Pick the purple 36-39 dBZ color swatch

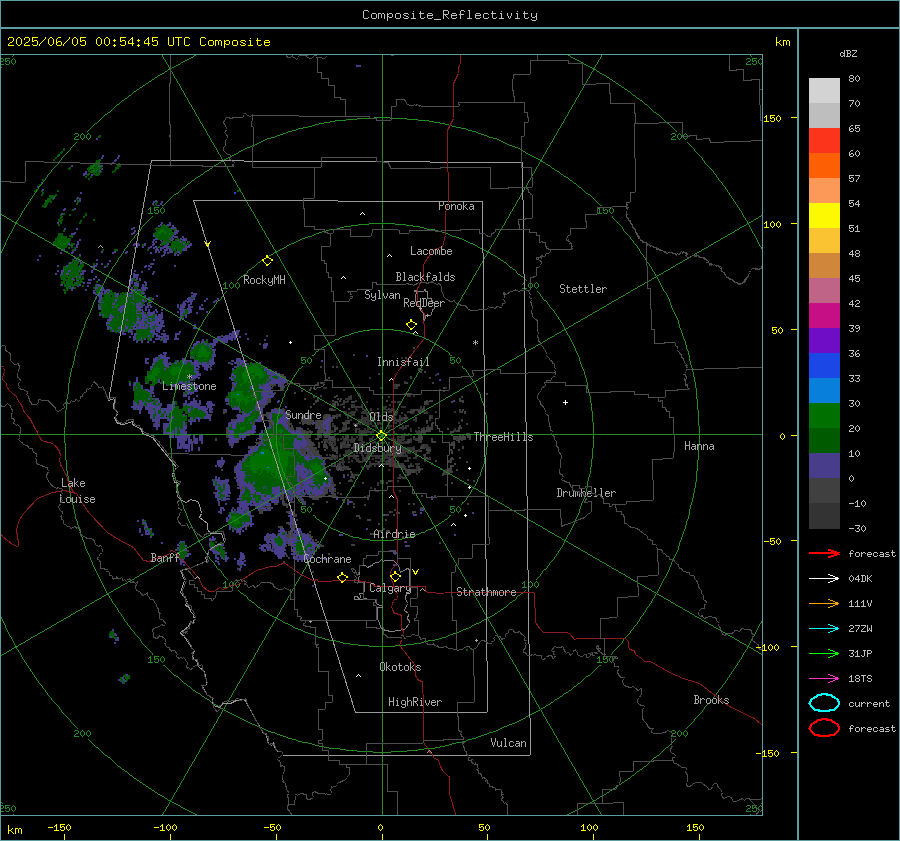click(824, 340)
